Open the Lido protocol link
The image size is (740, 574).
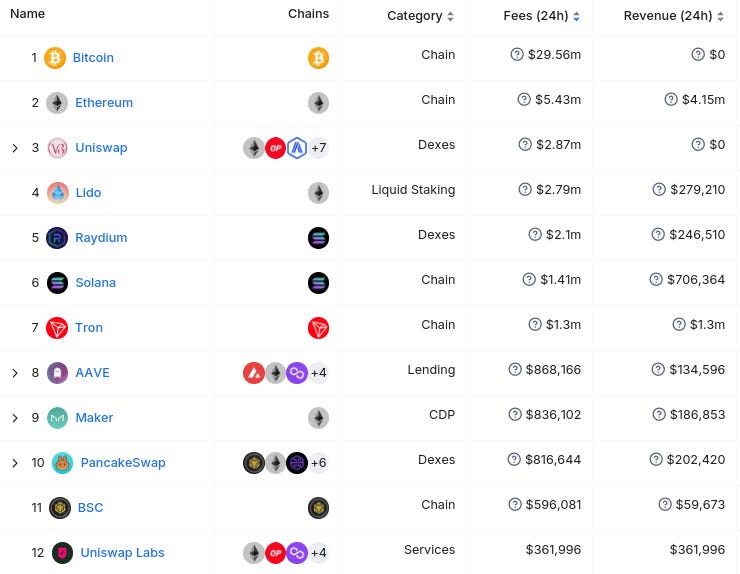point(88,193)
